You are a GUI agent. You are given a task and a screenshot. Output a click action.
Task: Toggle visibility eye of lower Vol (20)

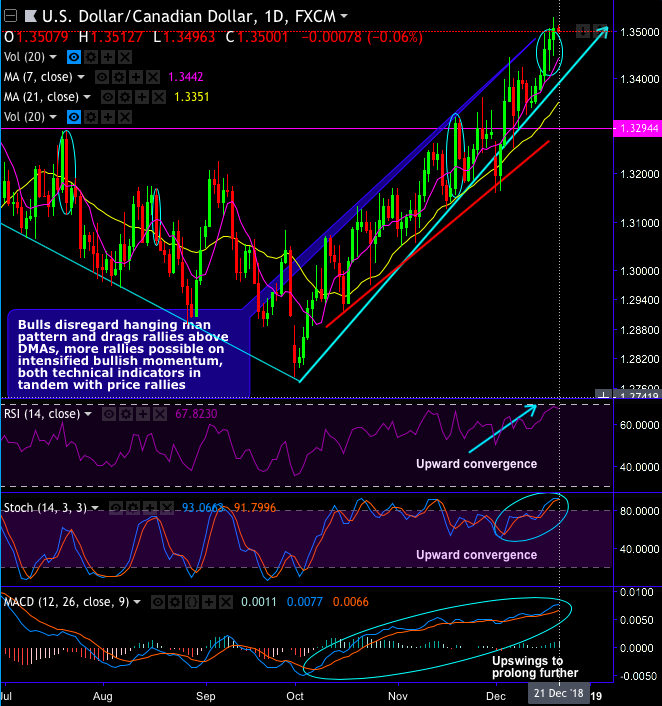pos(74,117)
